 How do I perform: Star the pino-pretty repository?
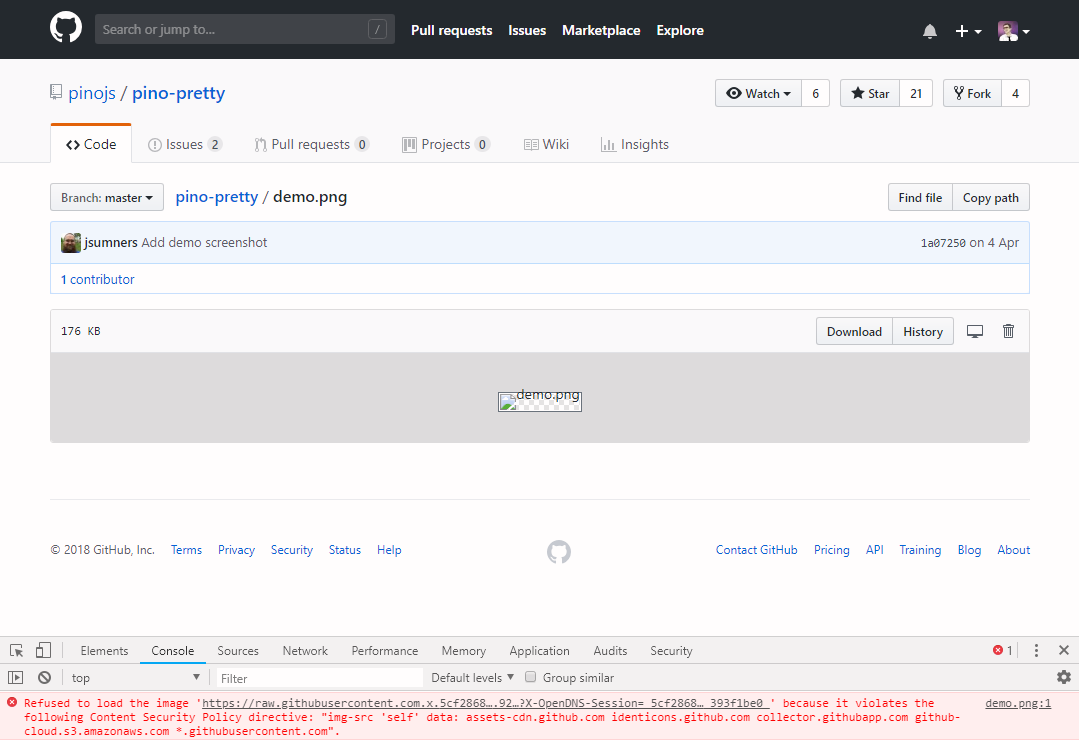(x=869, y=93)
